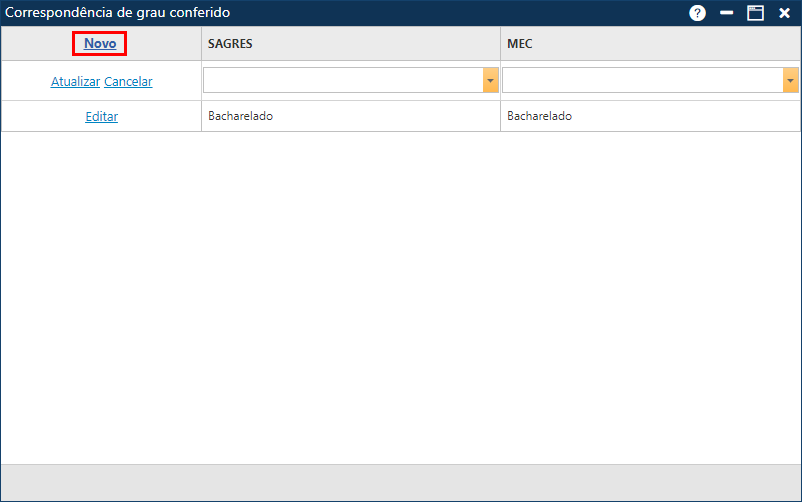Expand the SAGRES dropdown arrow
The height and width of the screenshot is (502, 802).
click(490, 81)
